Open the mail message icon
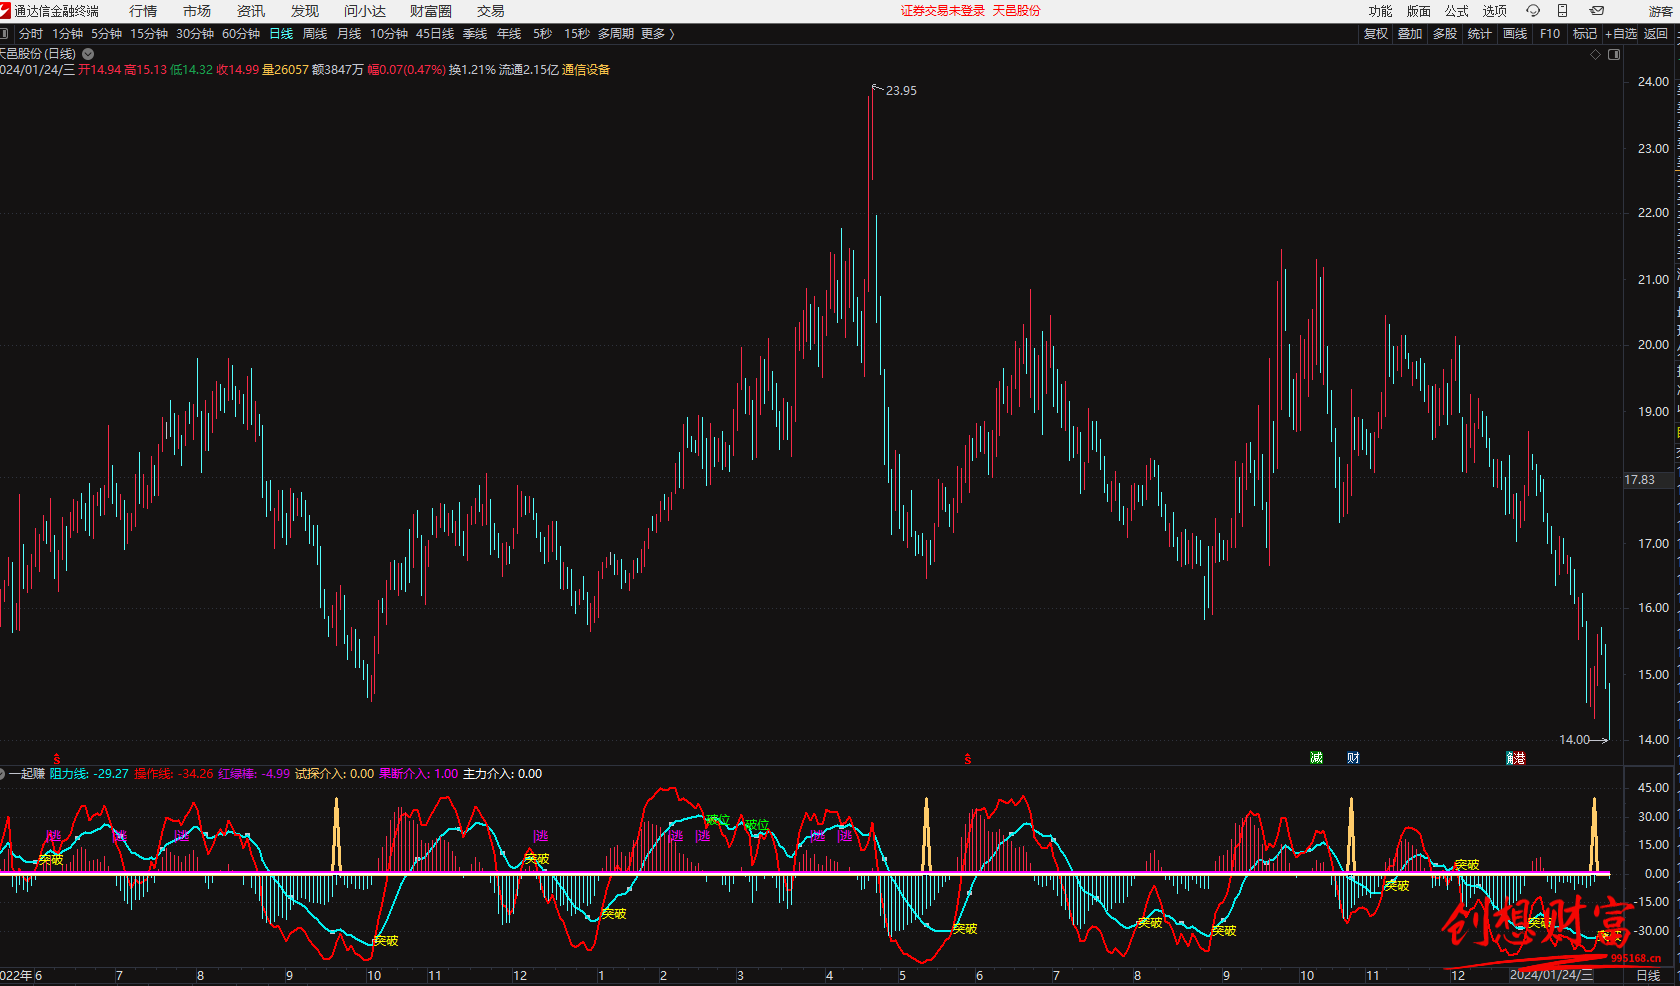 [x=1596, y=10]
